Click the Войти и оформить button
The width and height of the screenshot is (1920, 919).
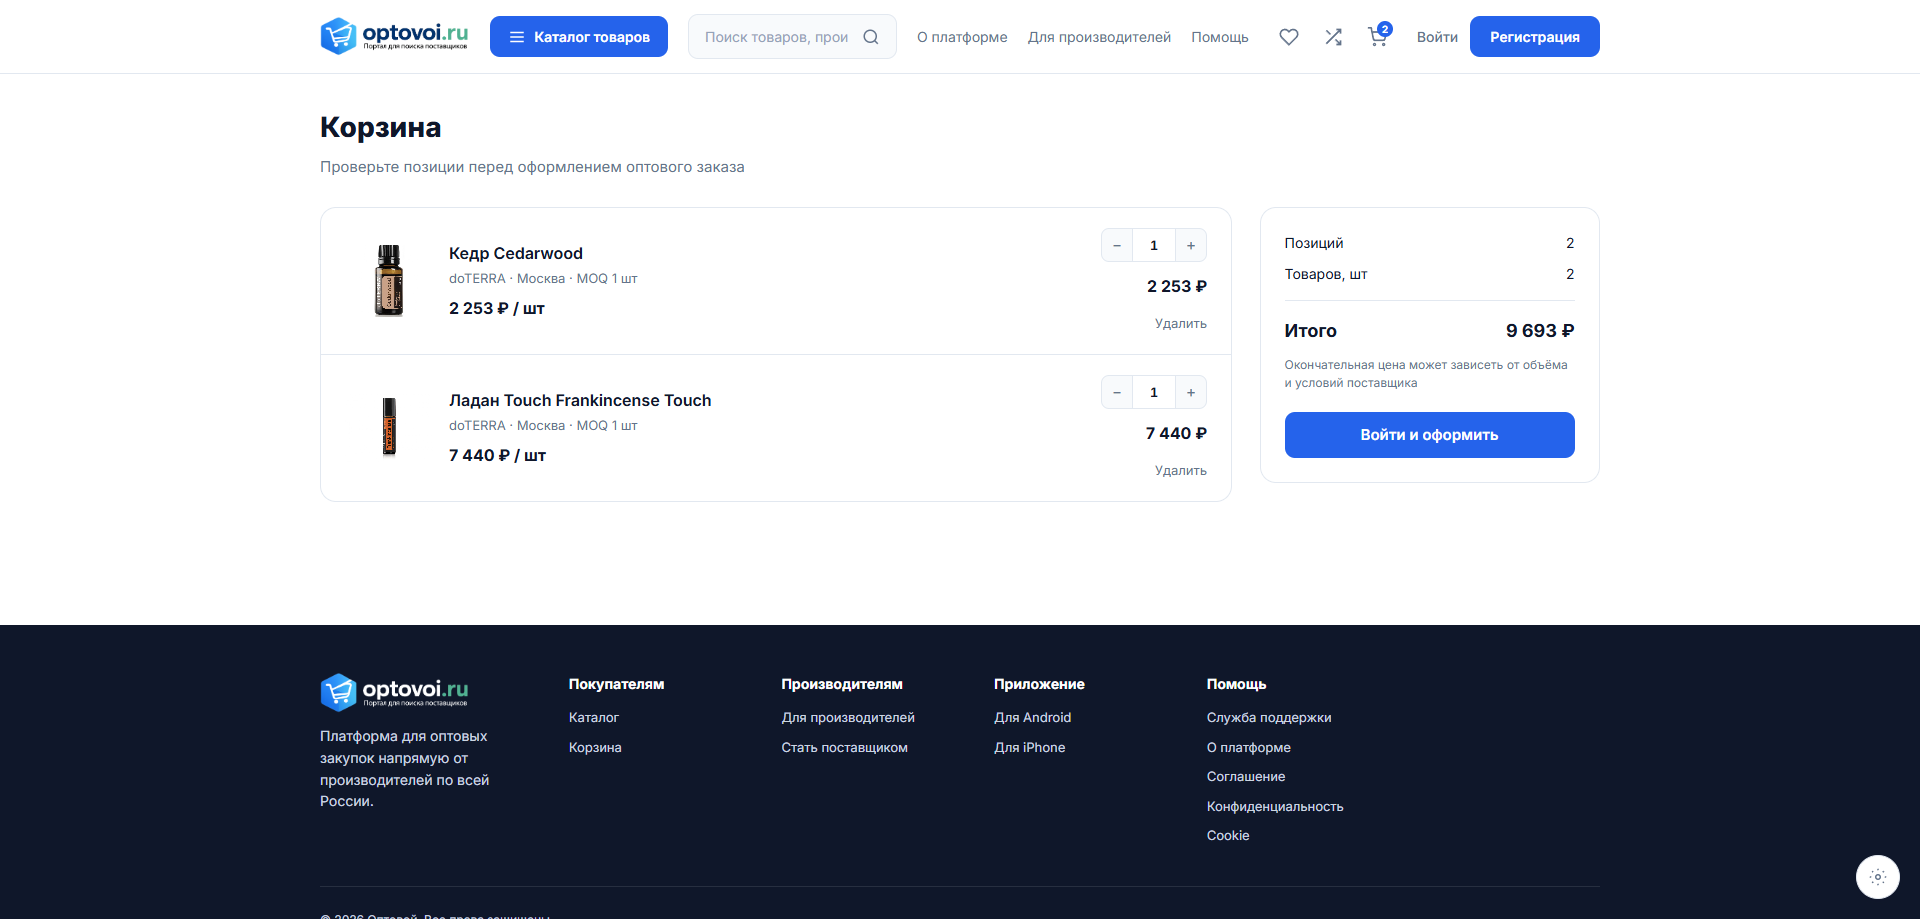click(x=1429, y=435)
